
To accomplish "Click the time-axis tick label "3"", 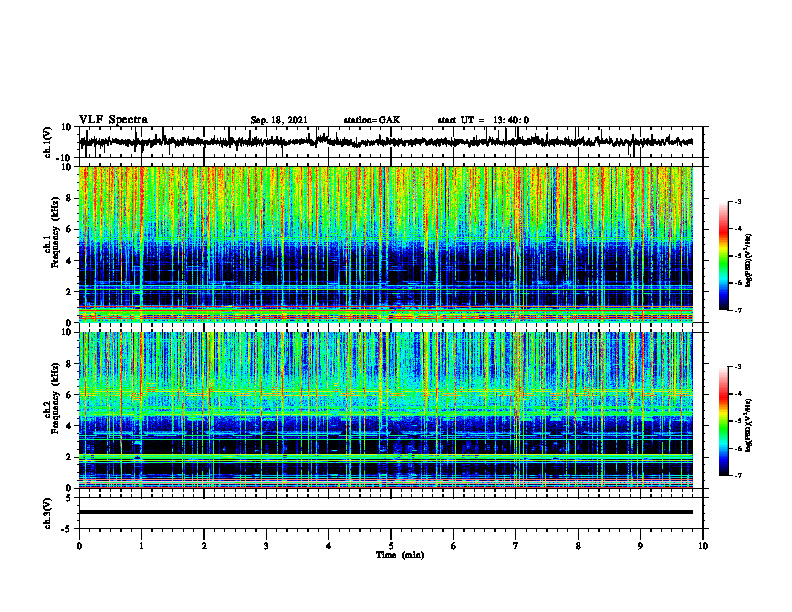I will (266, 546).
